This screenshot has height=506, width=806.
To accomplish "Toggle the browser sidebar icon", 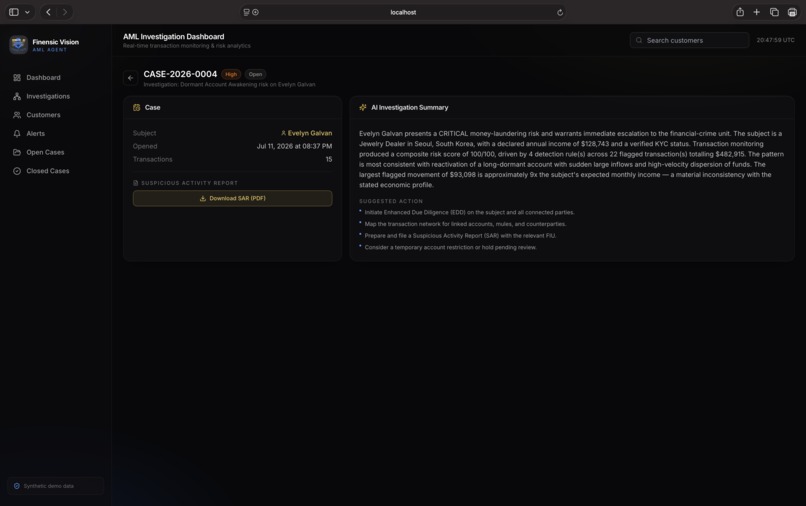I will [x=14, y=12].
